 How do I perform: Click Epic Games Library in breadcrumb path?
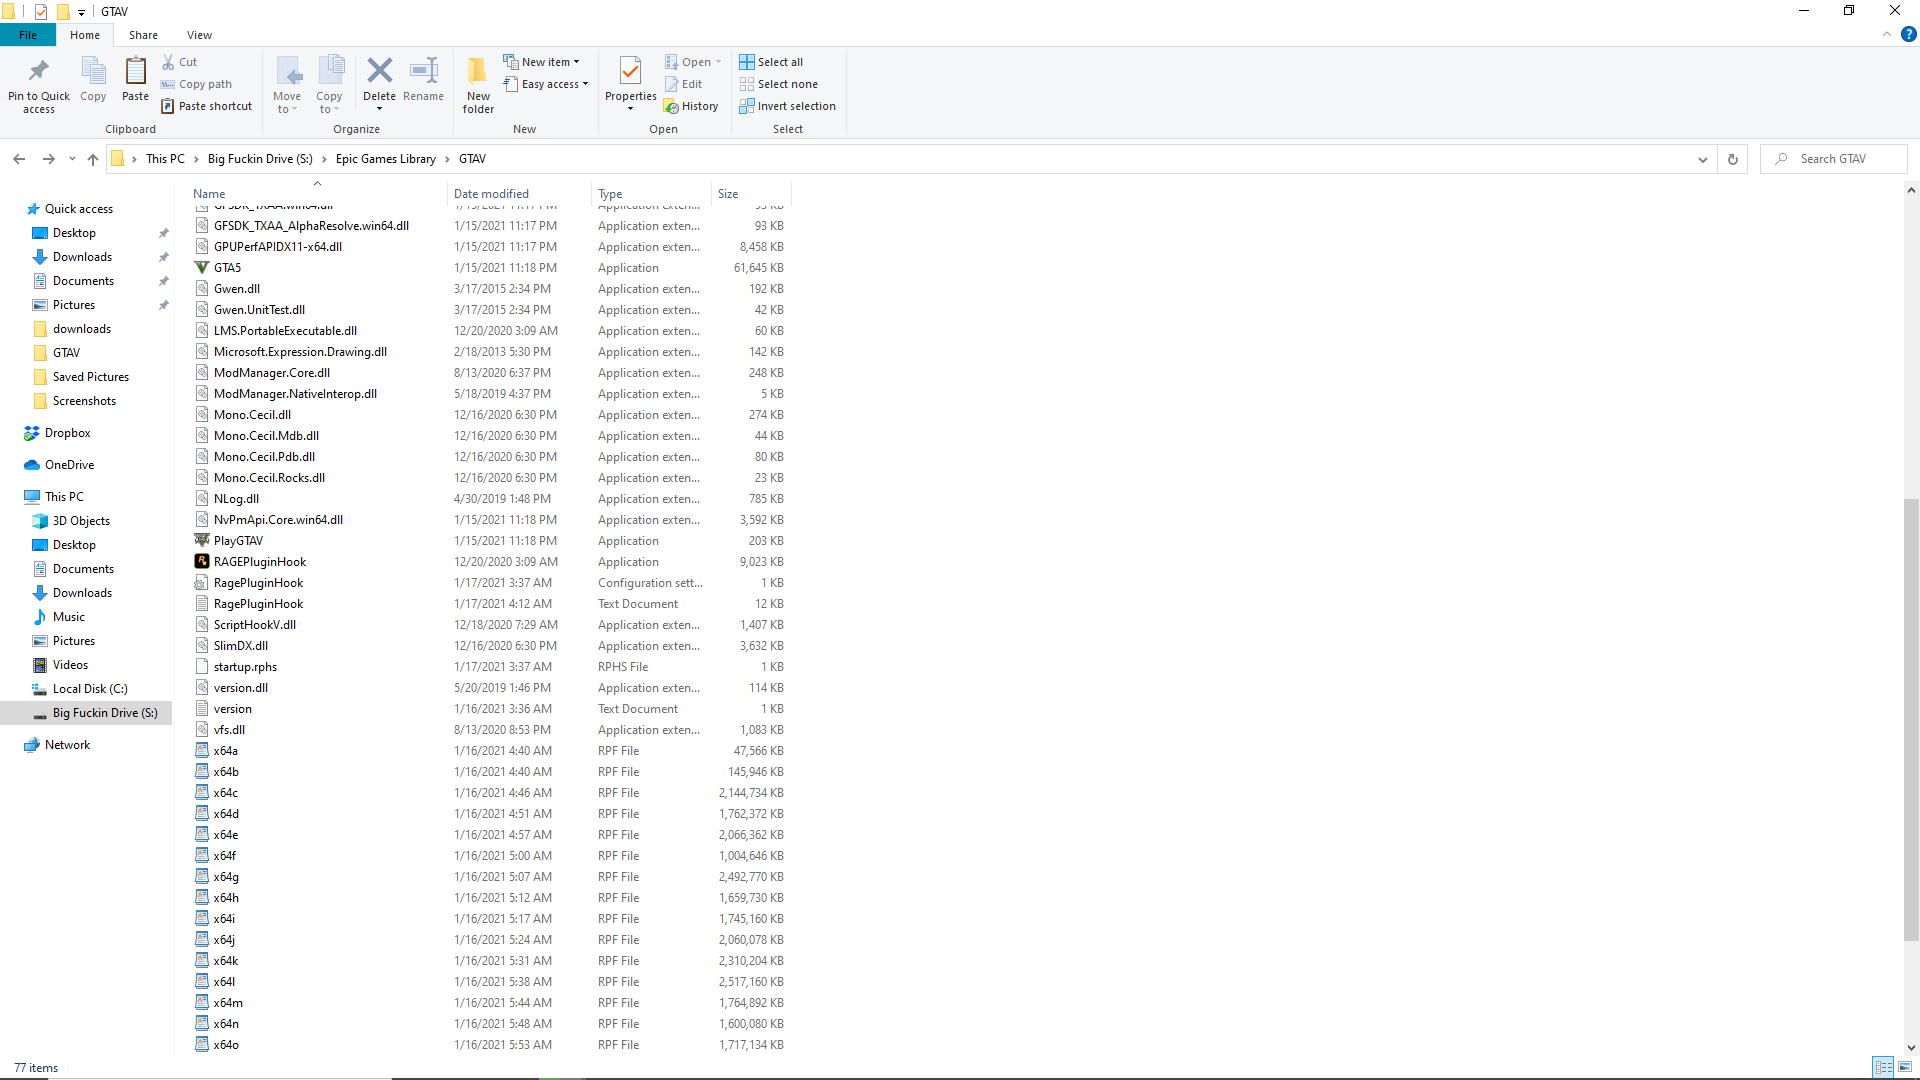point(386,159)
